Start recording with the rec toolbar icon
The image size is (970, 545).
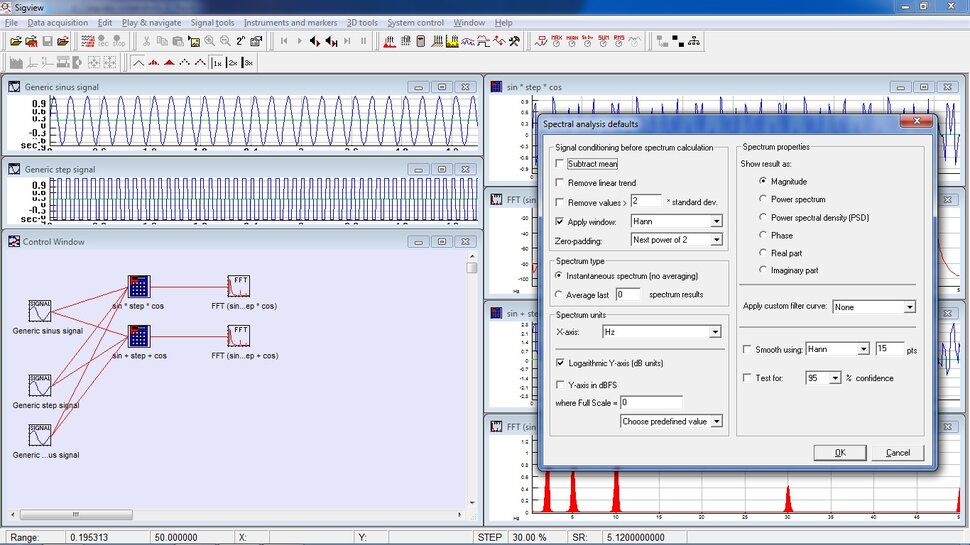click(103, 41)
